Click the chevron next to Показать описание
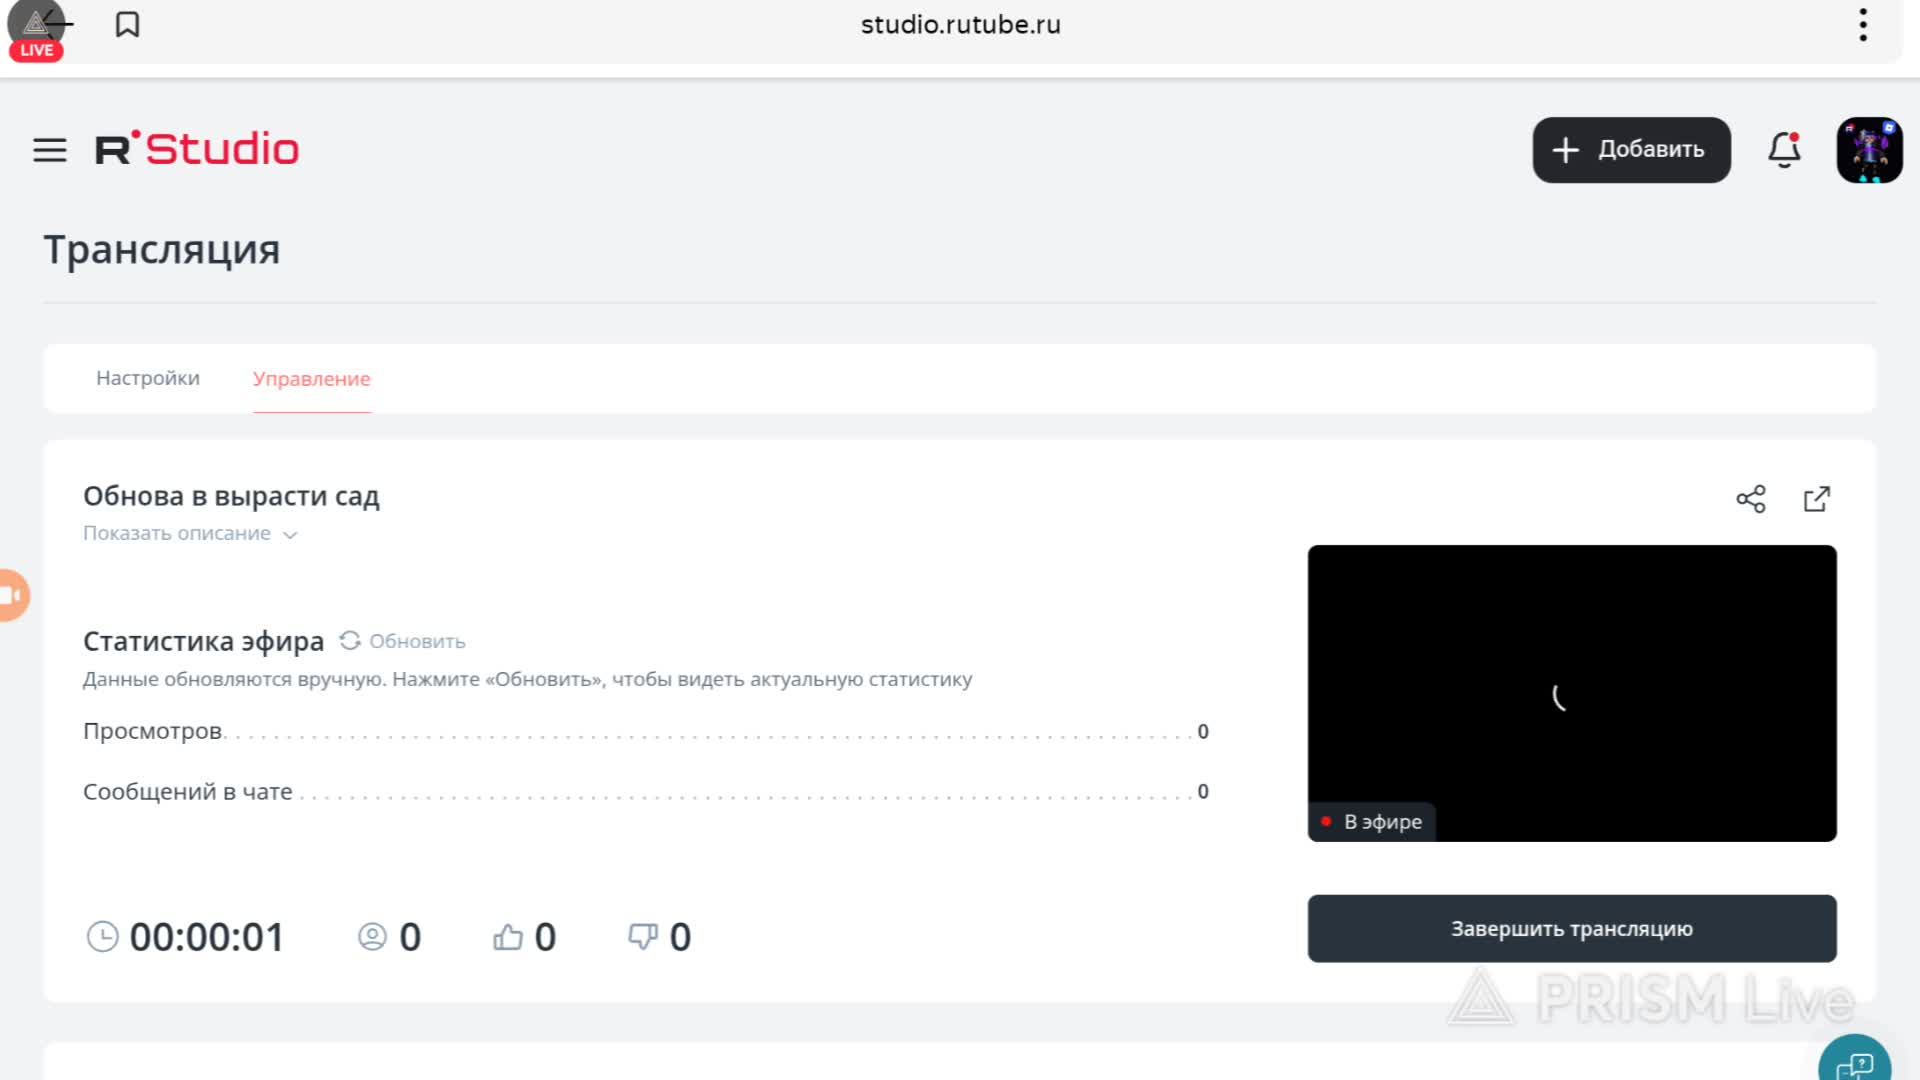1920x1080 pixels. pyautogui.click(x=290, y=535)
